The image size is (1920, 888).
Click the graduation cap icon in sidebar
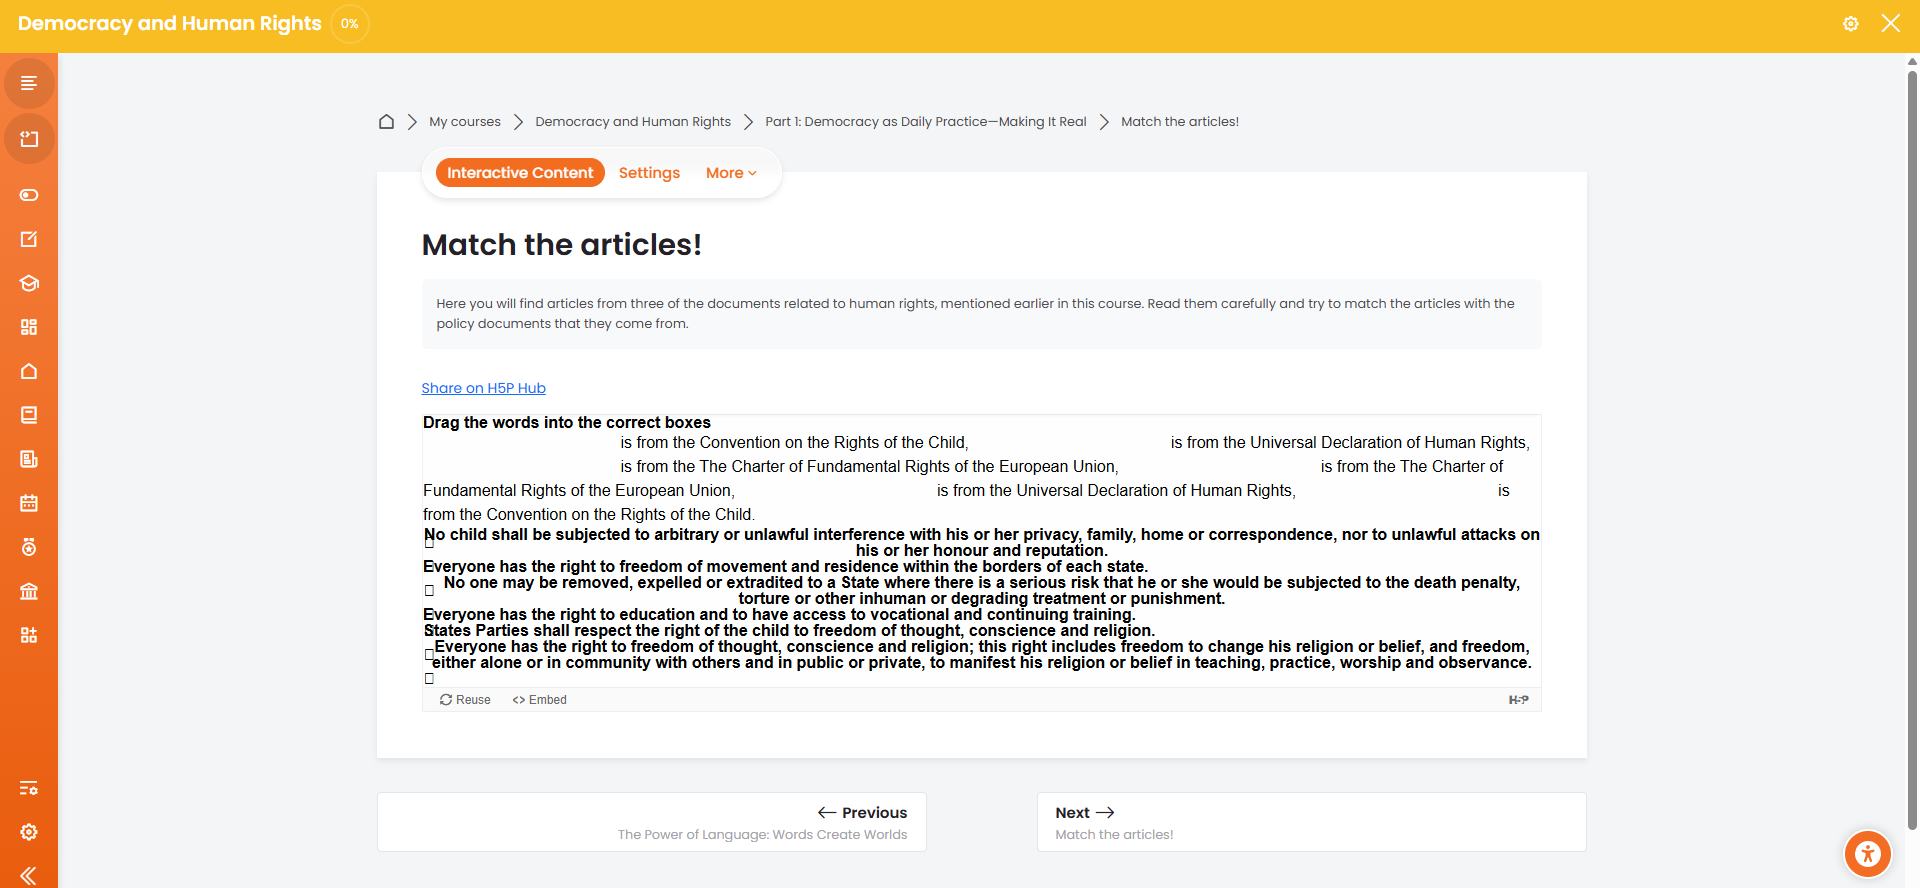pyautogui.click(x=29, y=283)
